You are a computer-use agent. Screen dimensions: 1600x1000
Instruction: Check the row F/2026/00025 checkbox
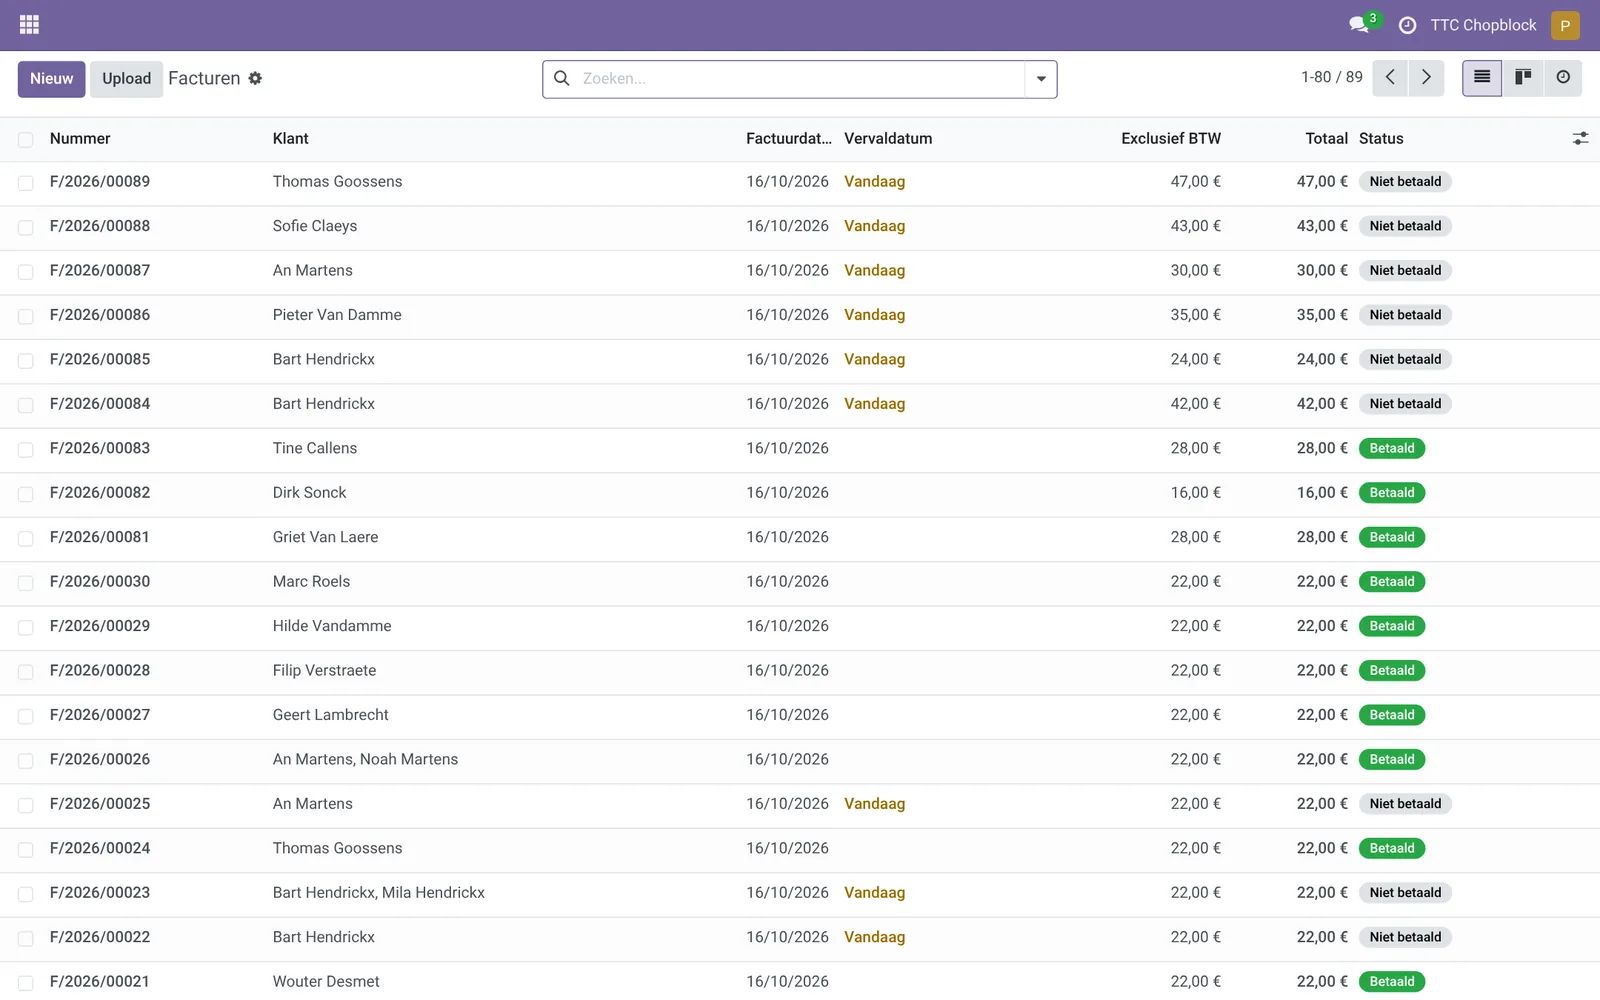tap(26, 805)
